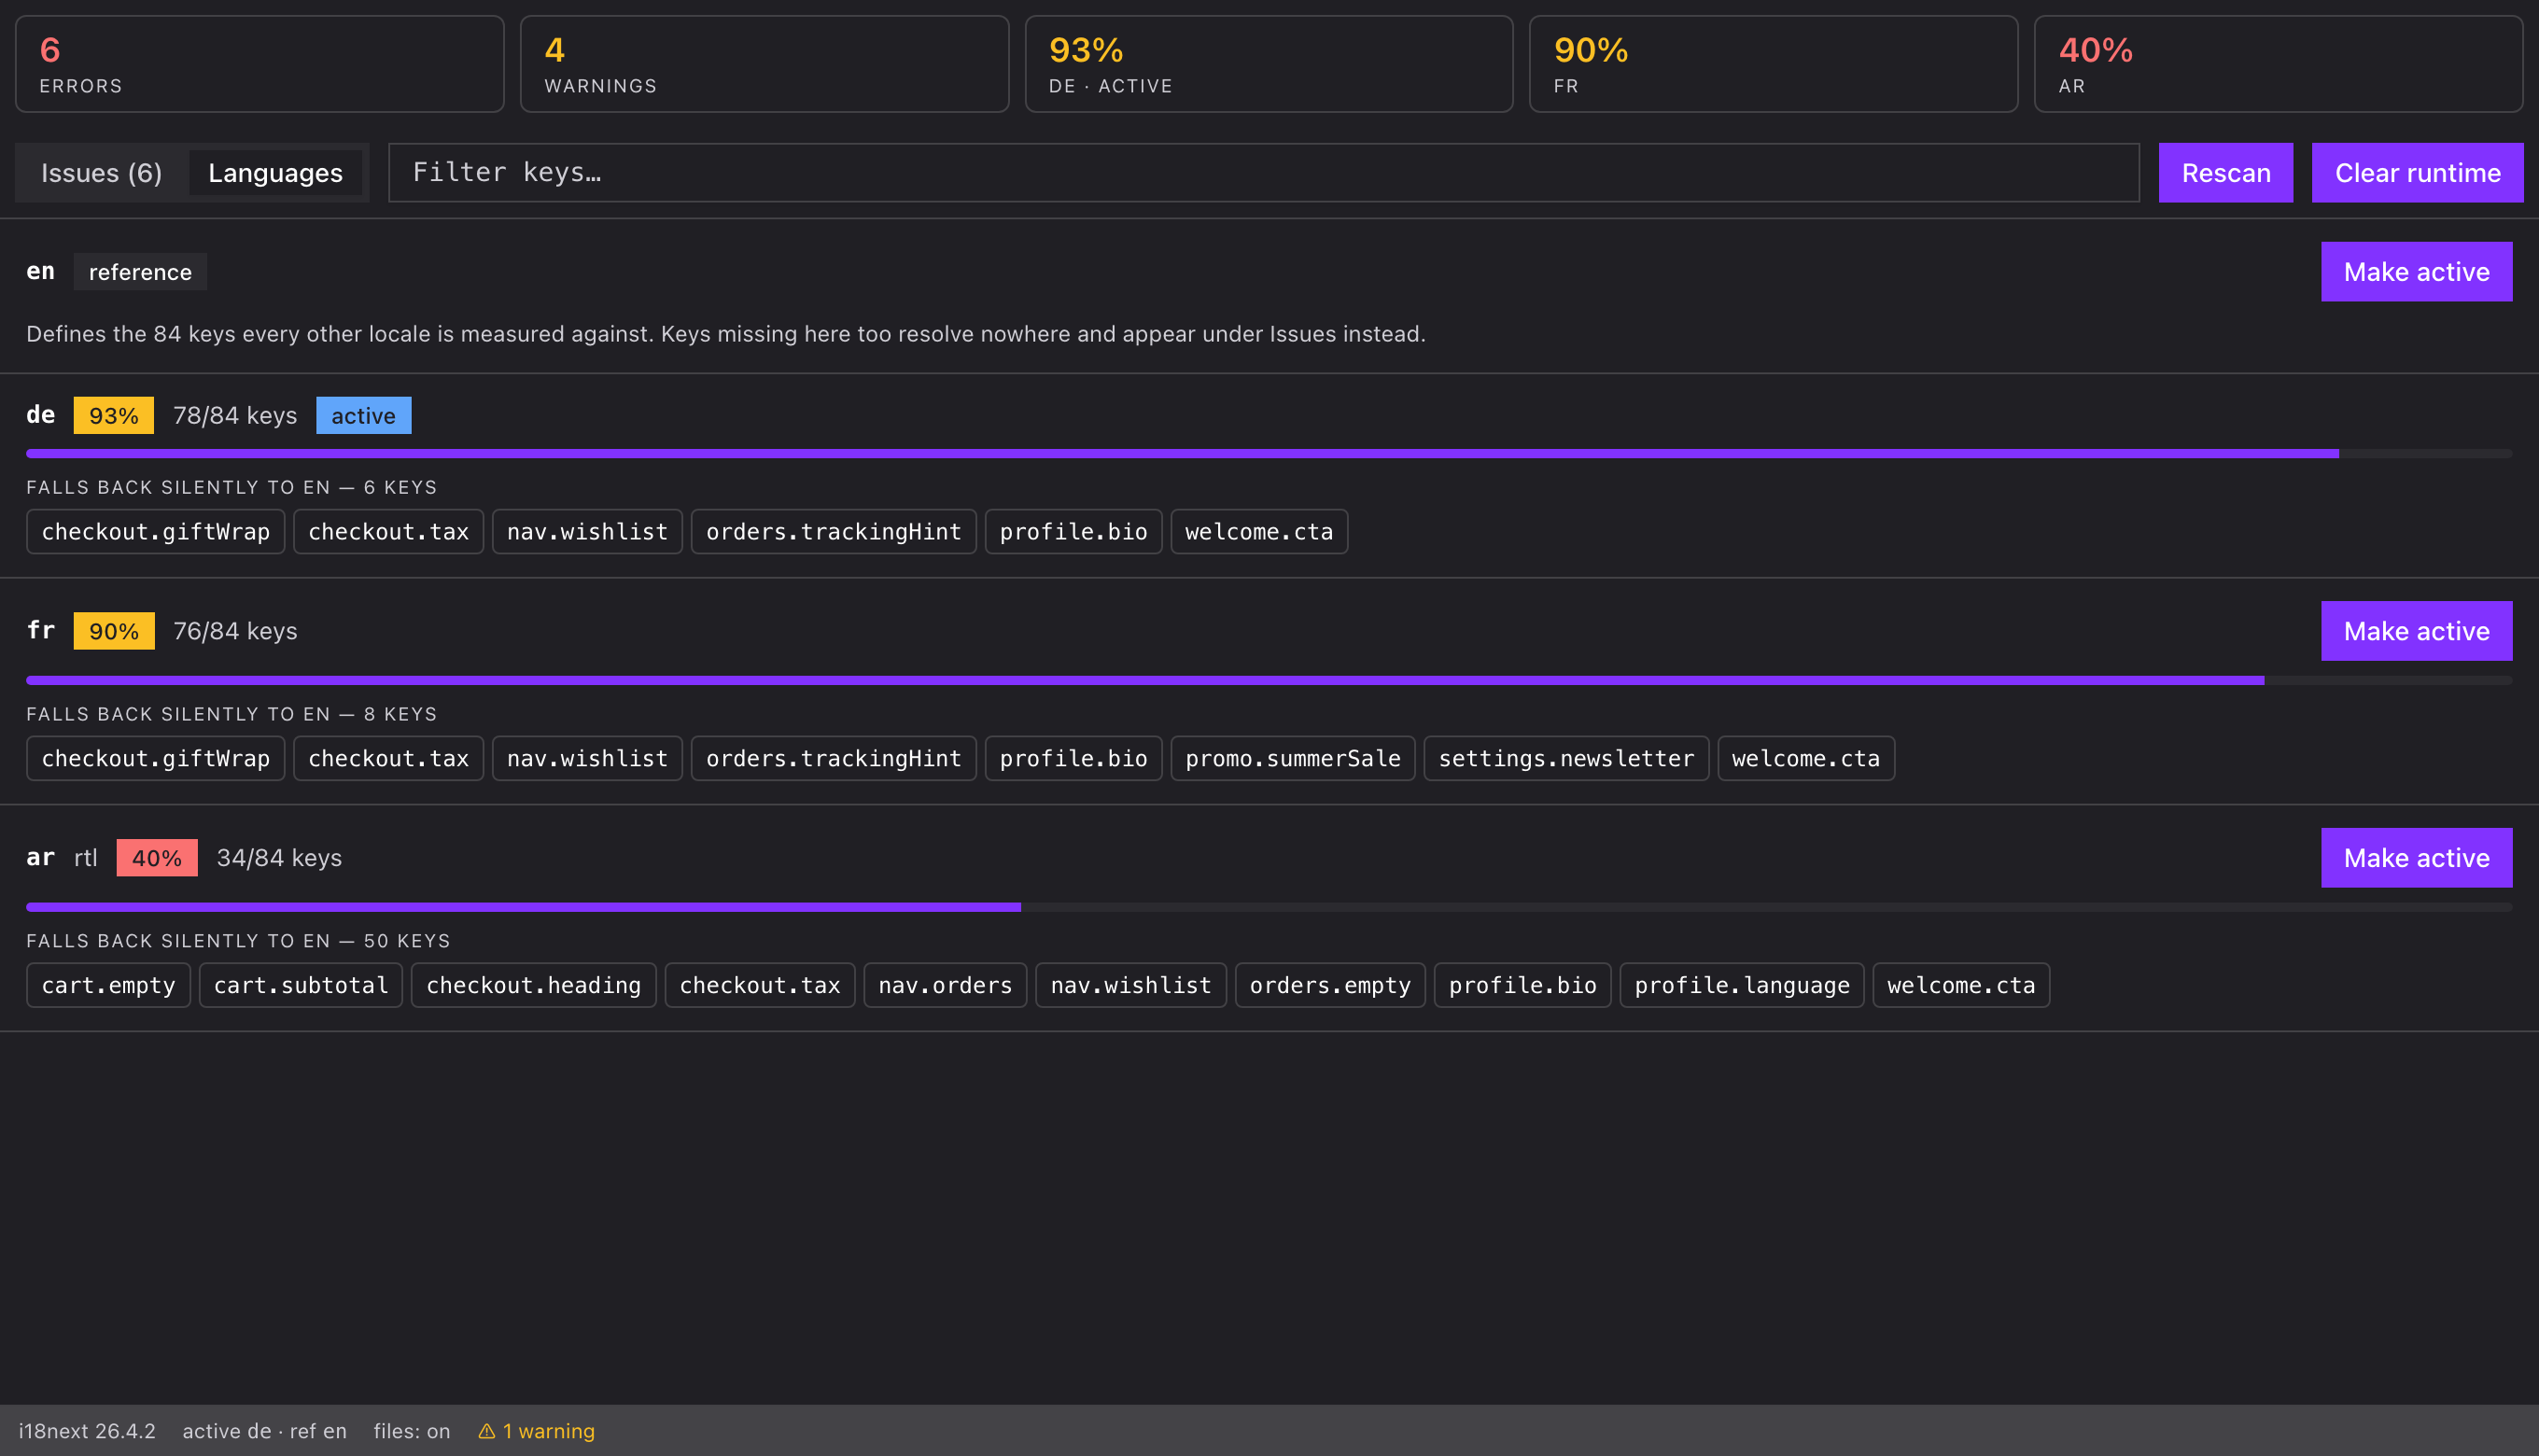Viewport: 2539px width, 1456px height.
Task: Click the Rescan button
Action: (x=2225, y=173)
